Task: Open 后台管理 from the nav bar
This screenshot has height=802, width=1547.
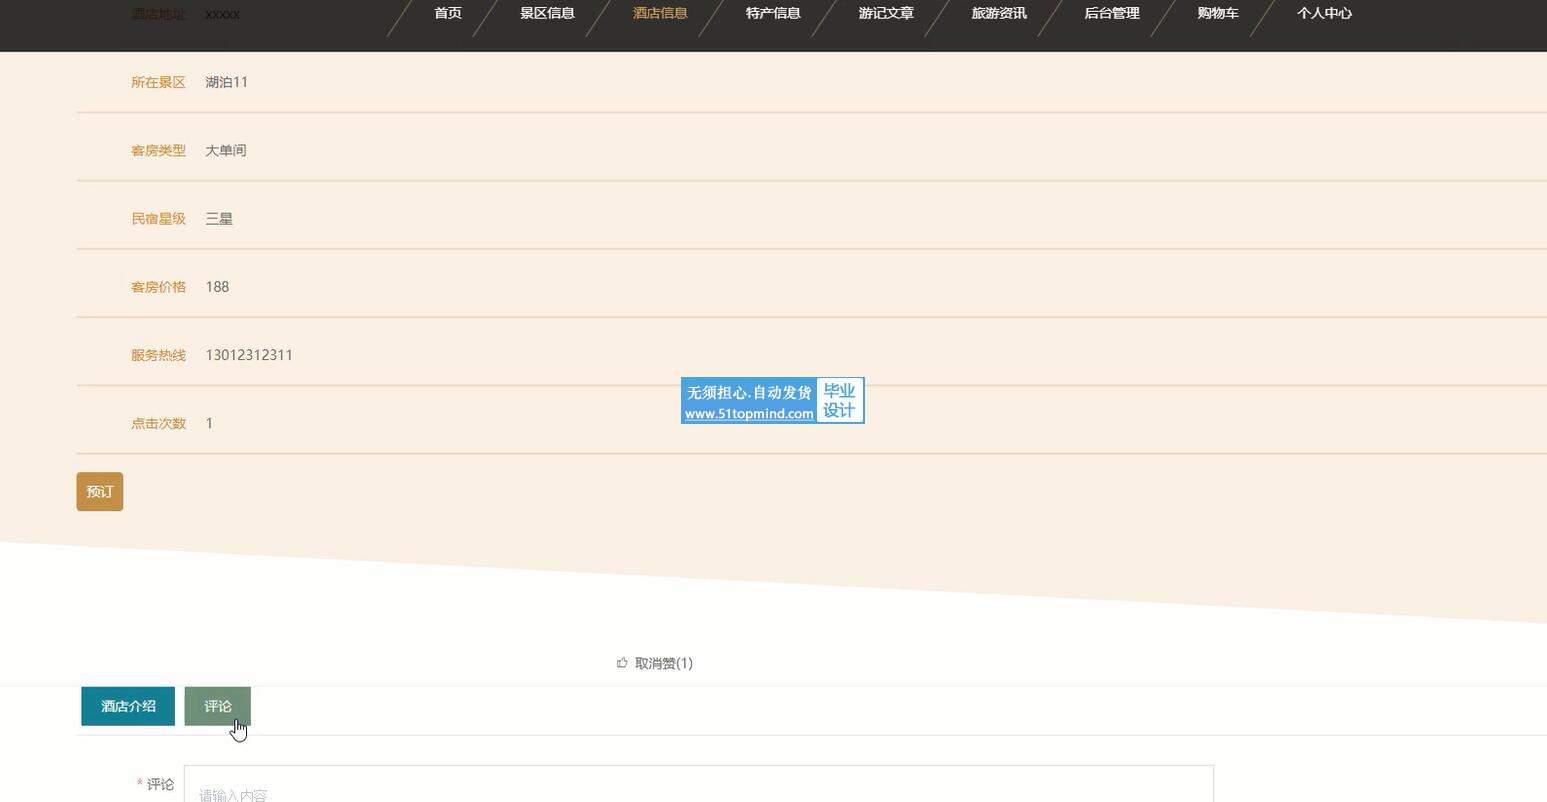Action: (x=1112, y=13)
